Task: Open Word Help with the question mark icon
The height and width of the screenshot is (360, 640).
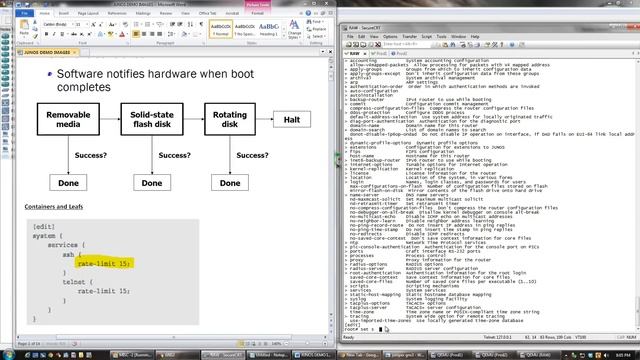Action: click(309, 13)
